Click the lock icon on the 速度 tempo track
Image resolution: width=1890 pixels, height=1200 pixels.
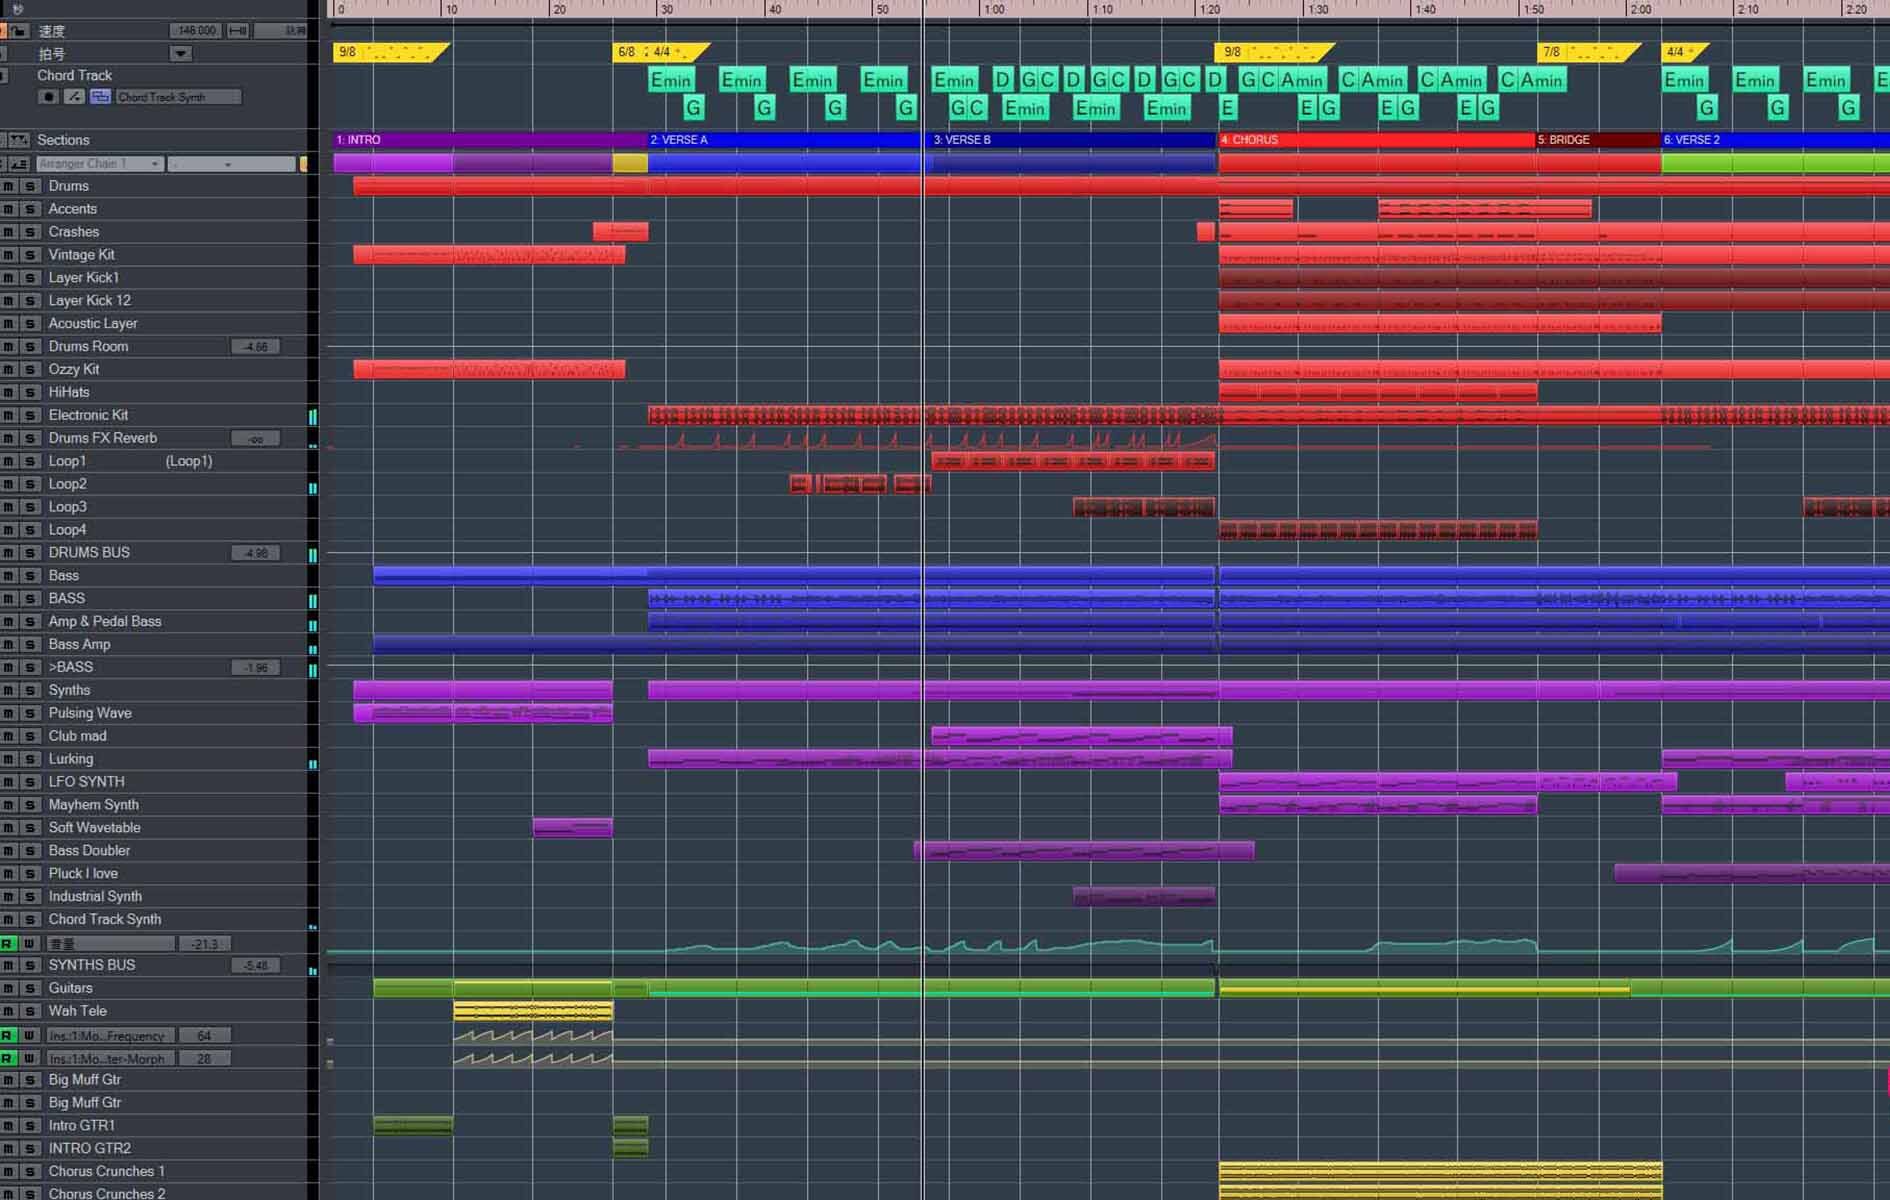click(x=19, y=30)
